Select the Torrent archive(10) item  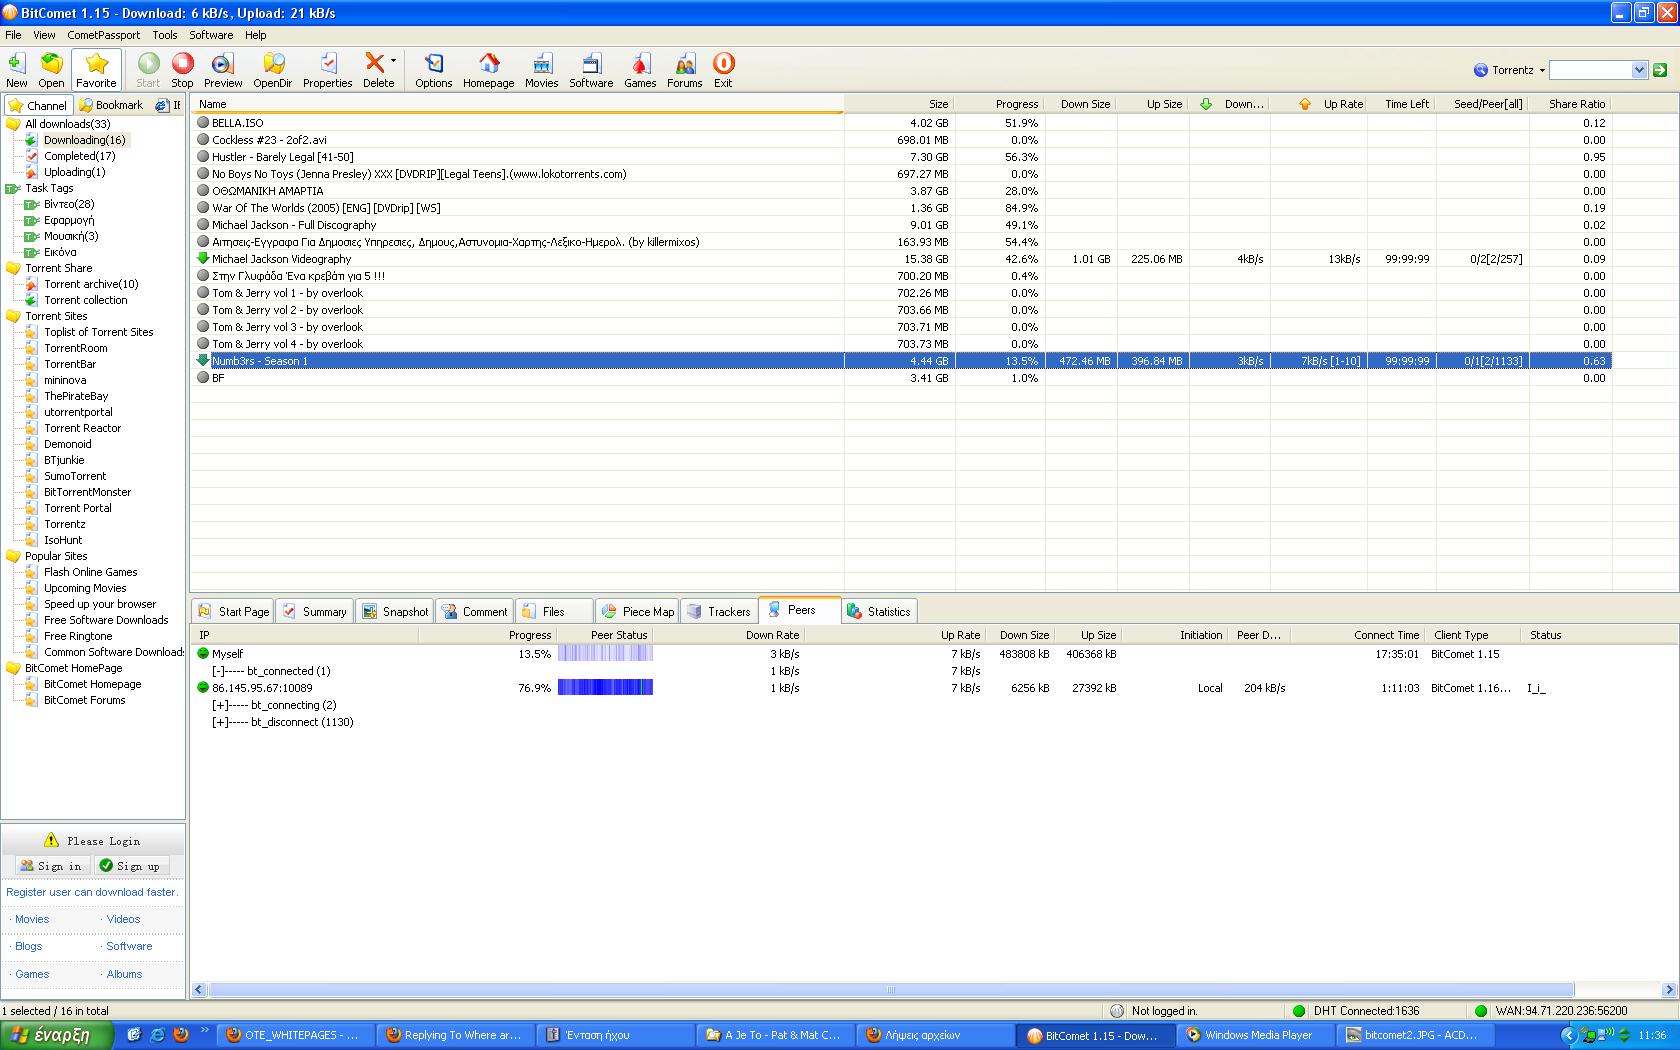click(x=91, y=284)
